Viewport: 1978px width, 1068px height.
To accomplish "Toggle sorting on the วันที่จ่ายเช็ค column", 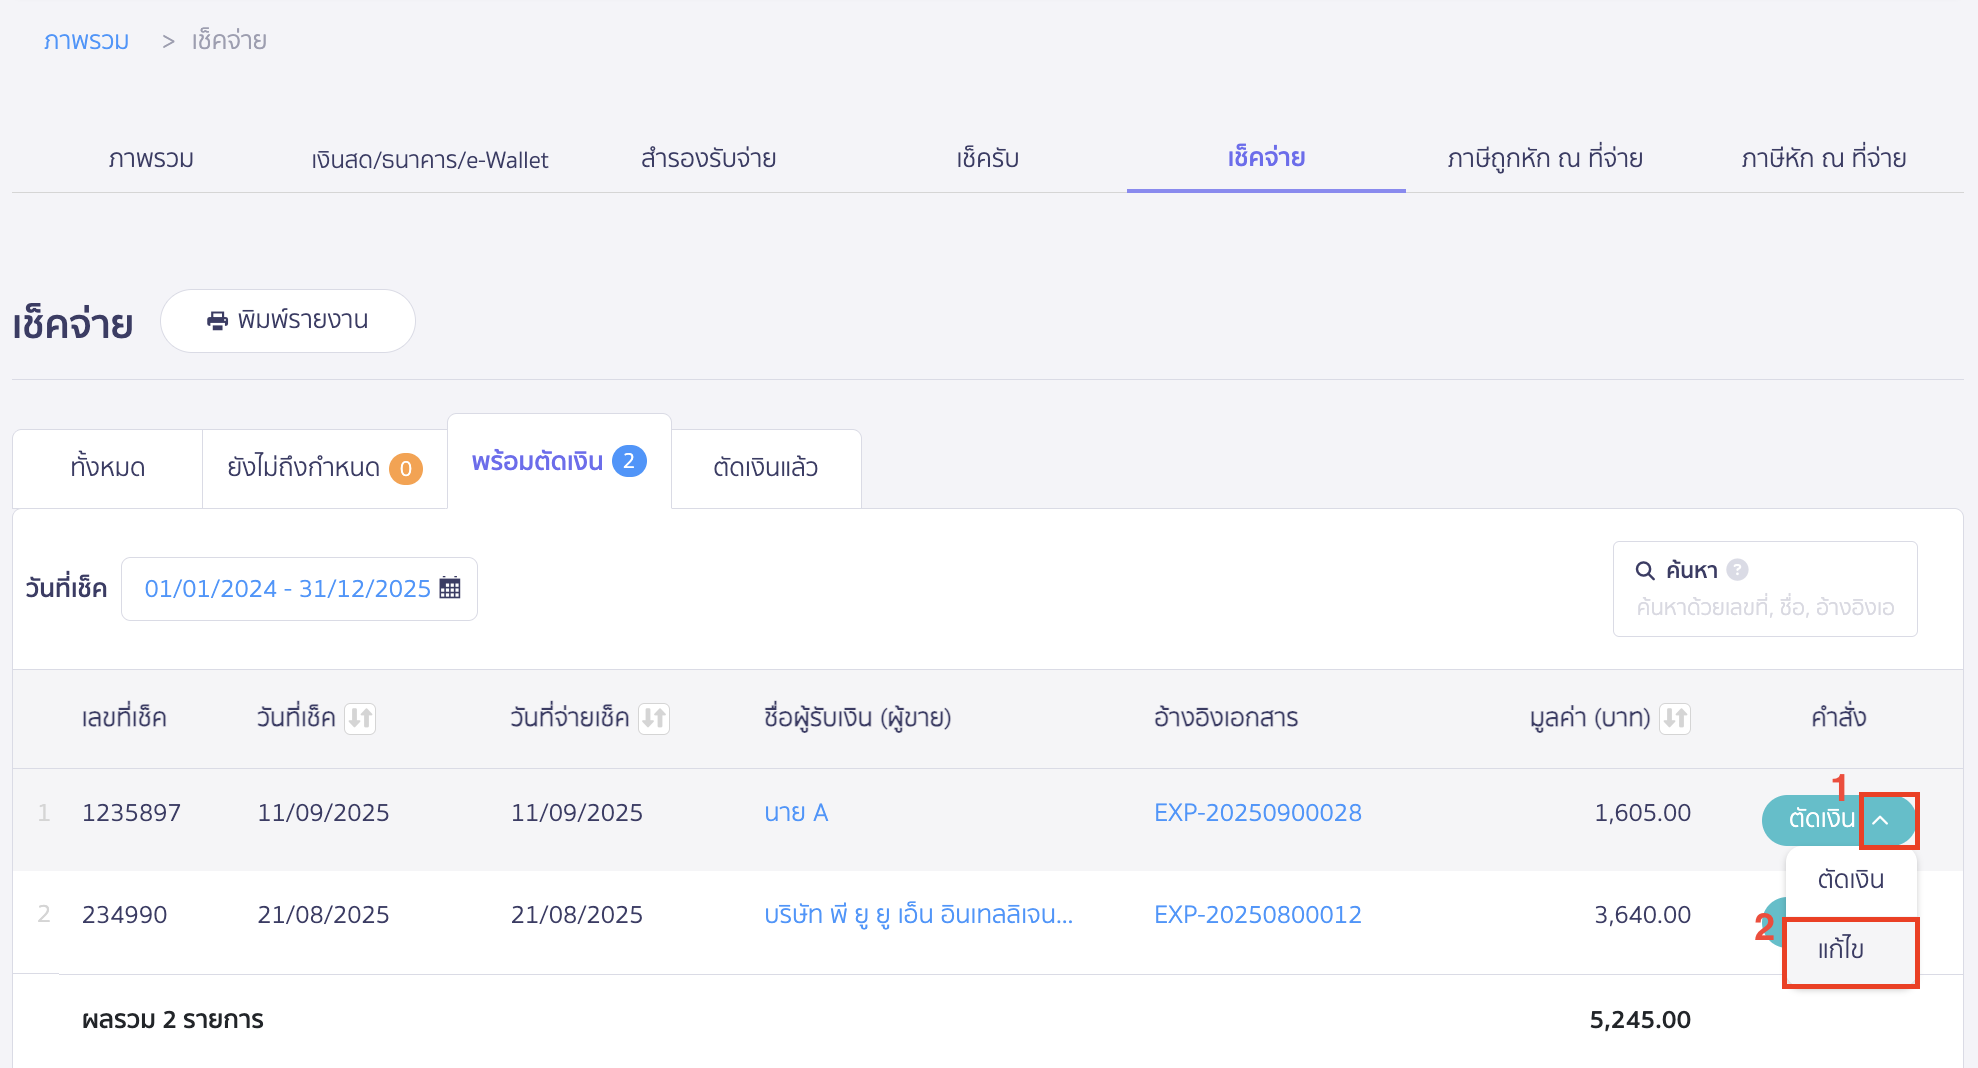I will click(655, 717).
